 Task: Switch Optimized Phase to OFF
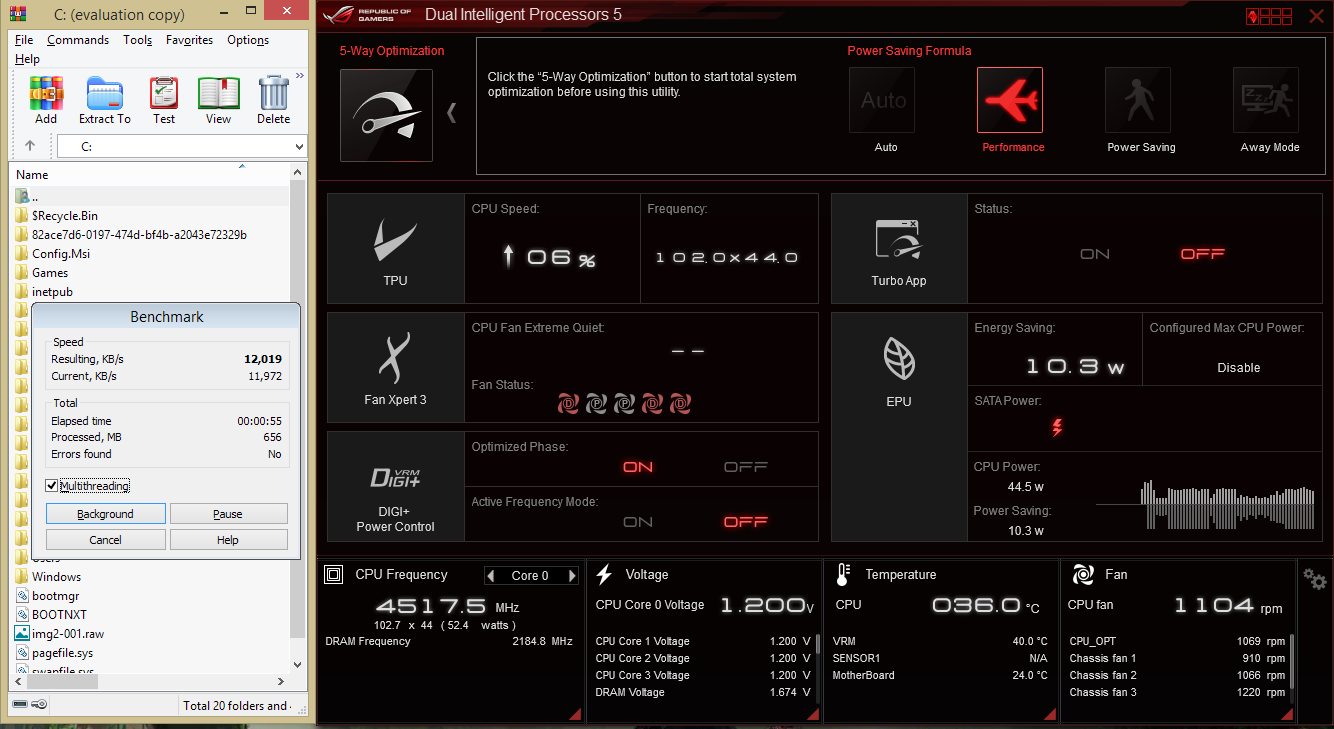(745, 467)
